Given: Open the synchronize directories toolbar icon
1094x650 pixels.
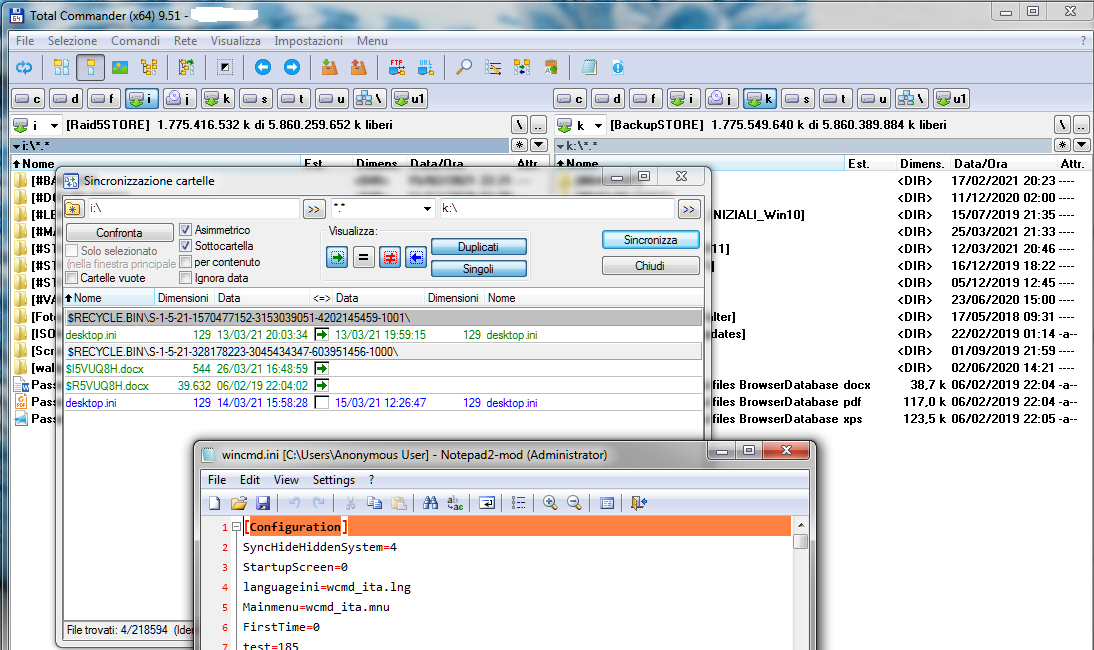Looking at the screenshot, I should click(x=522, y=68).
